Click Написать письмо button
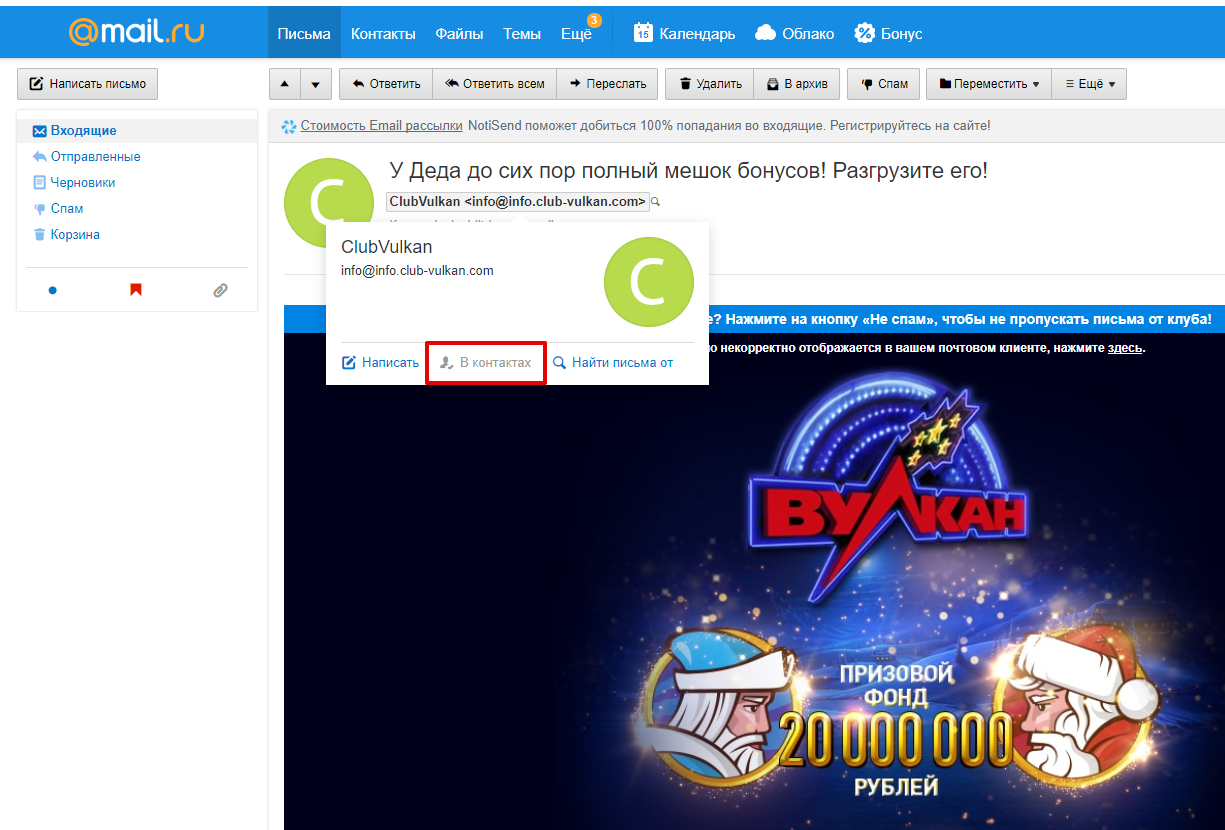Screen dimensions: 1225x830 (88, 84)
